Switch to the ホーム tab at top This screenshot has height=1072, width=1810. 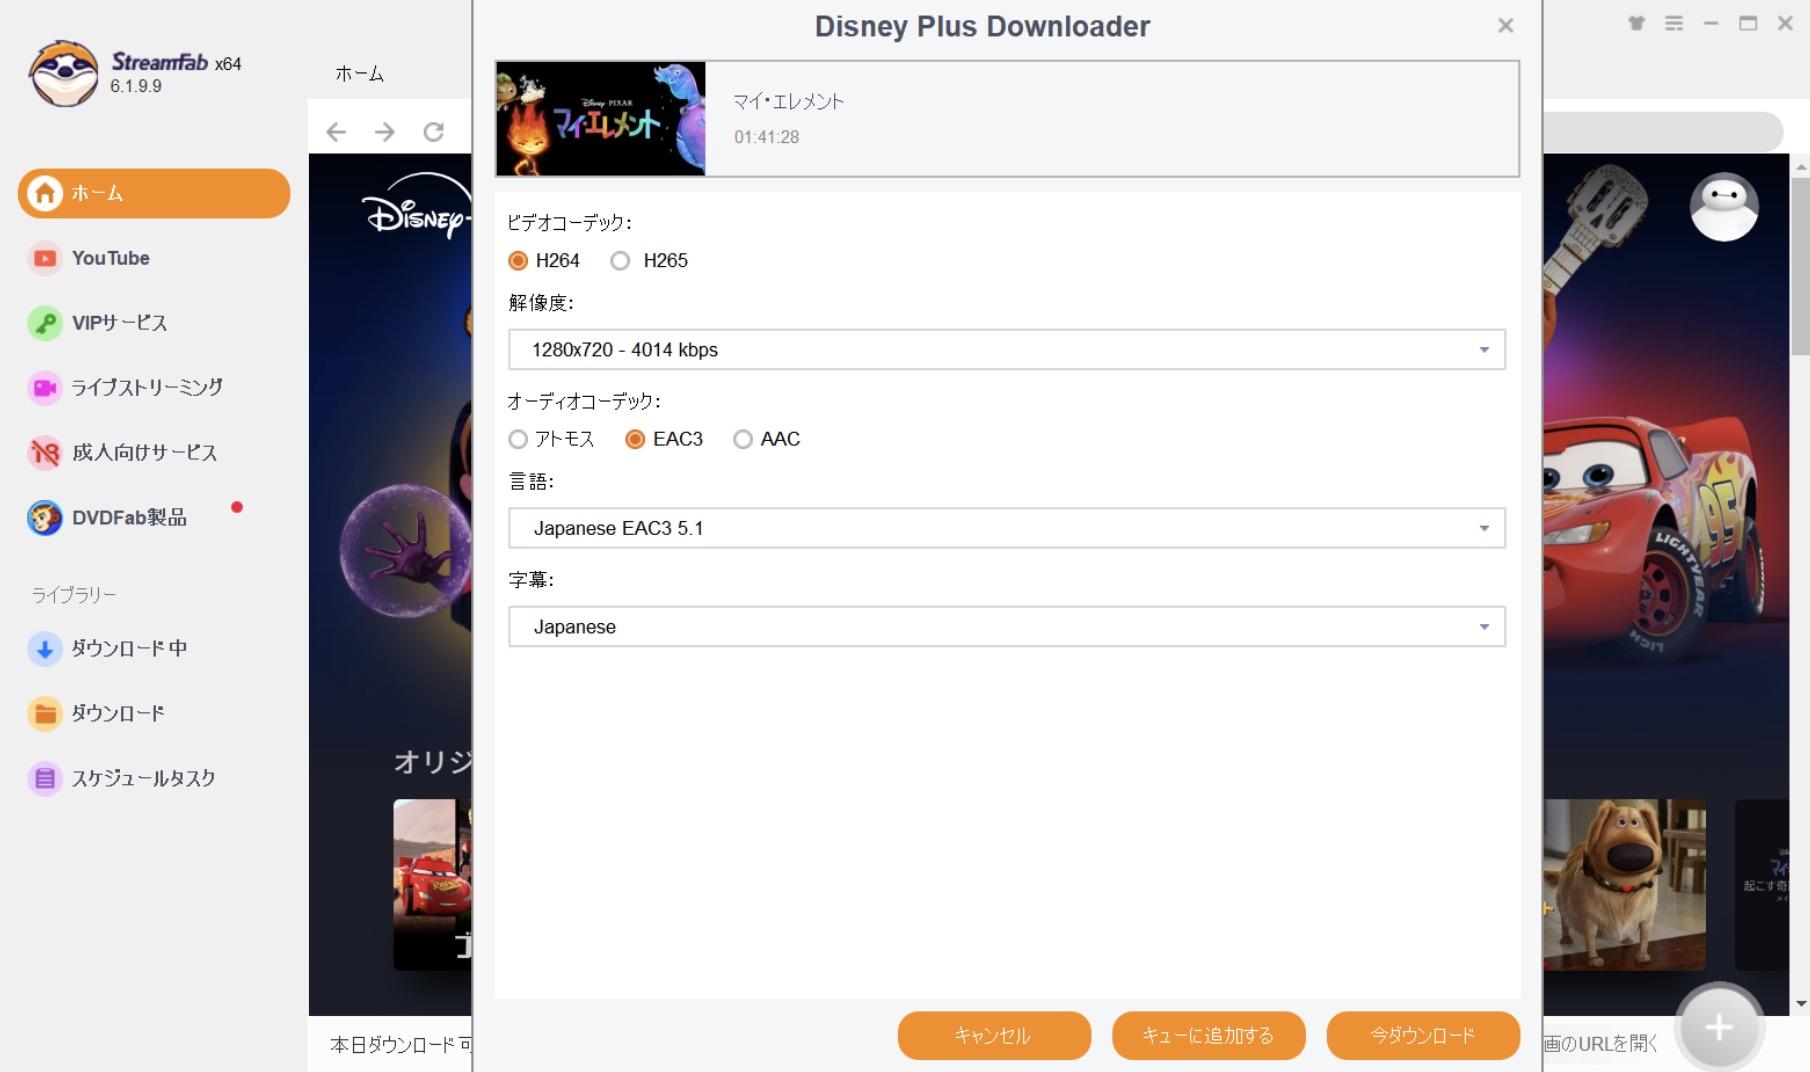(359, 74)
